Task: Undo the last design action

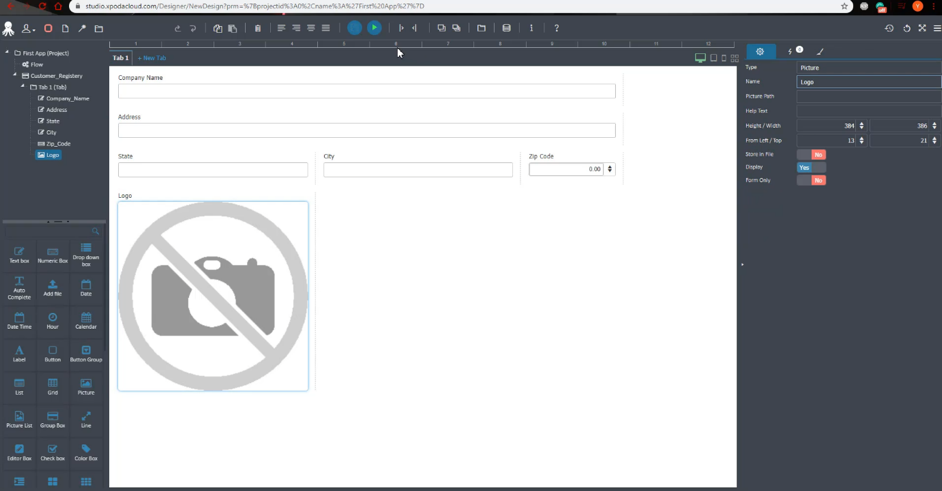Action: (177, 28)
